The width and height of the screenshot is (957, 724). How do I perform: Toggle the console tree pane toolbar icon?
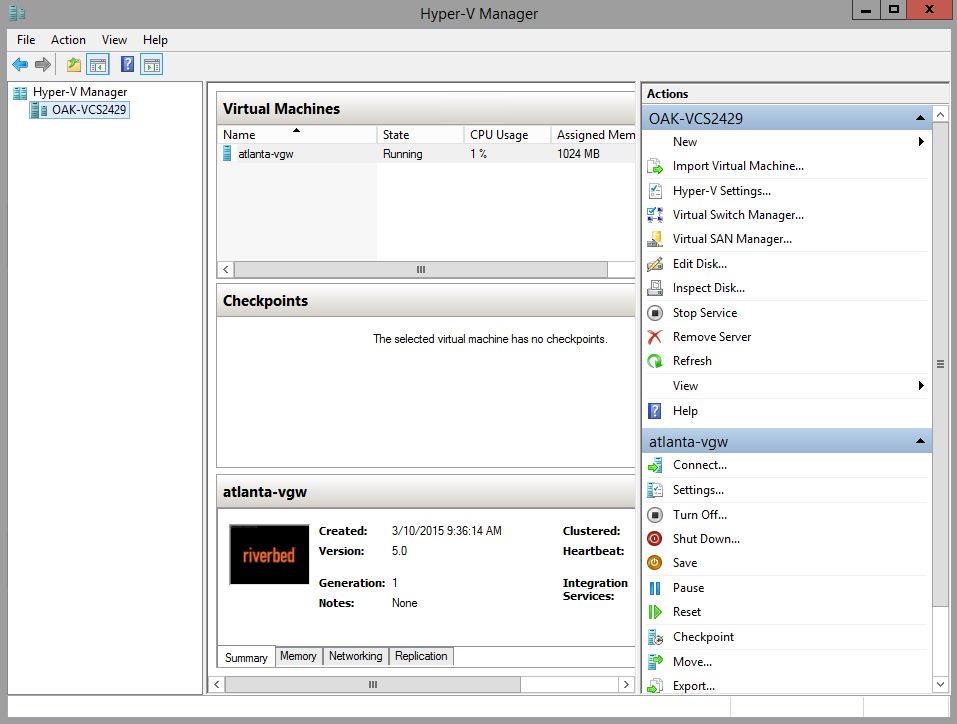(x=98, y=64)
